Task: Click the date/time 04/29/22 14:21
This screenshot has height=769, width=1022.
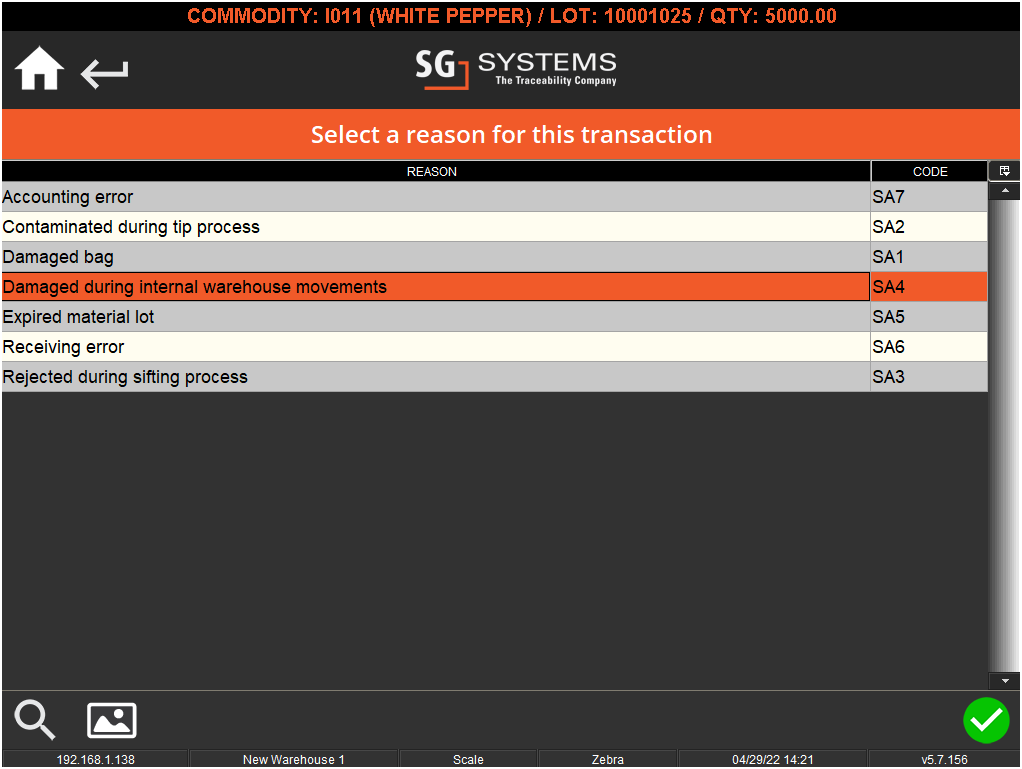Action: pos(772,759)
